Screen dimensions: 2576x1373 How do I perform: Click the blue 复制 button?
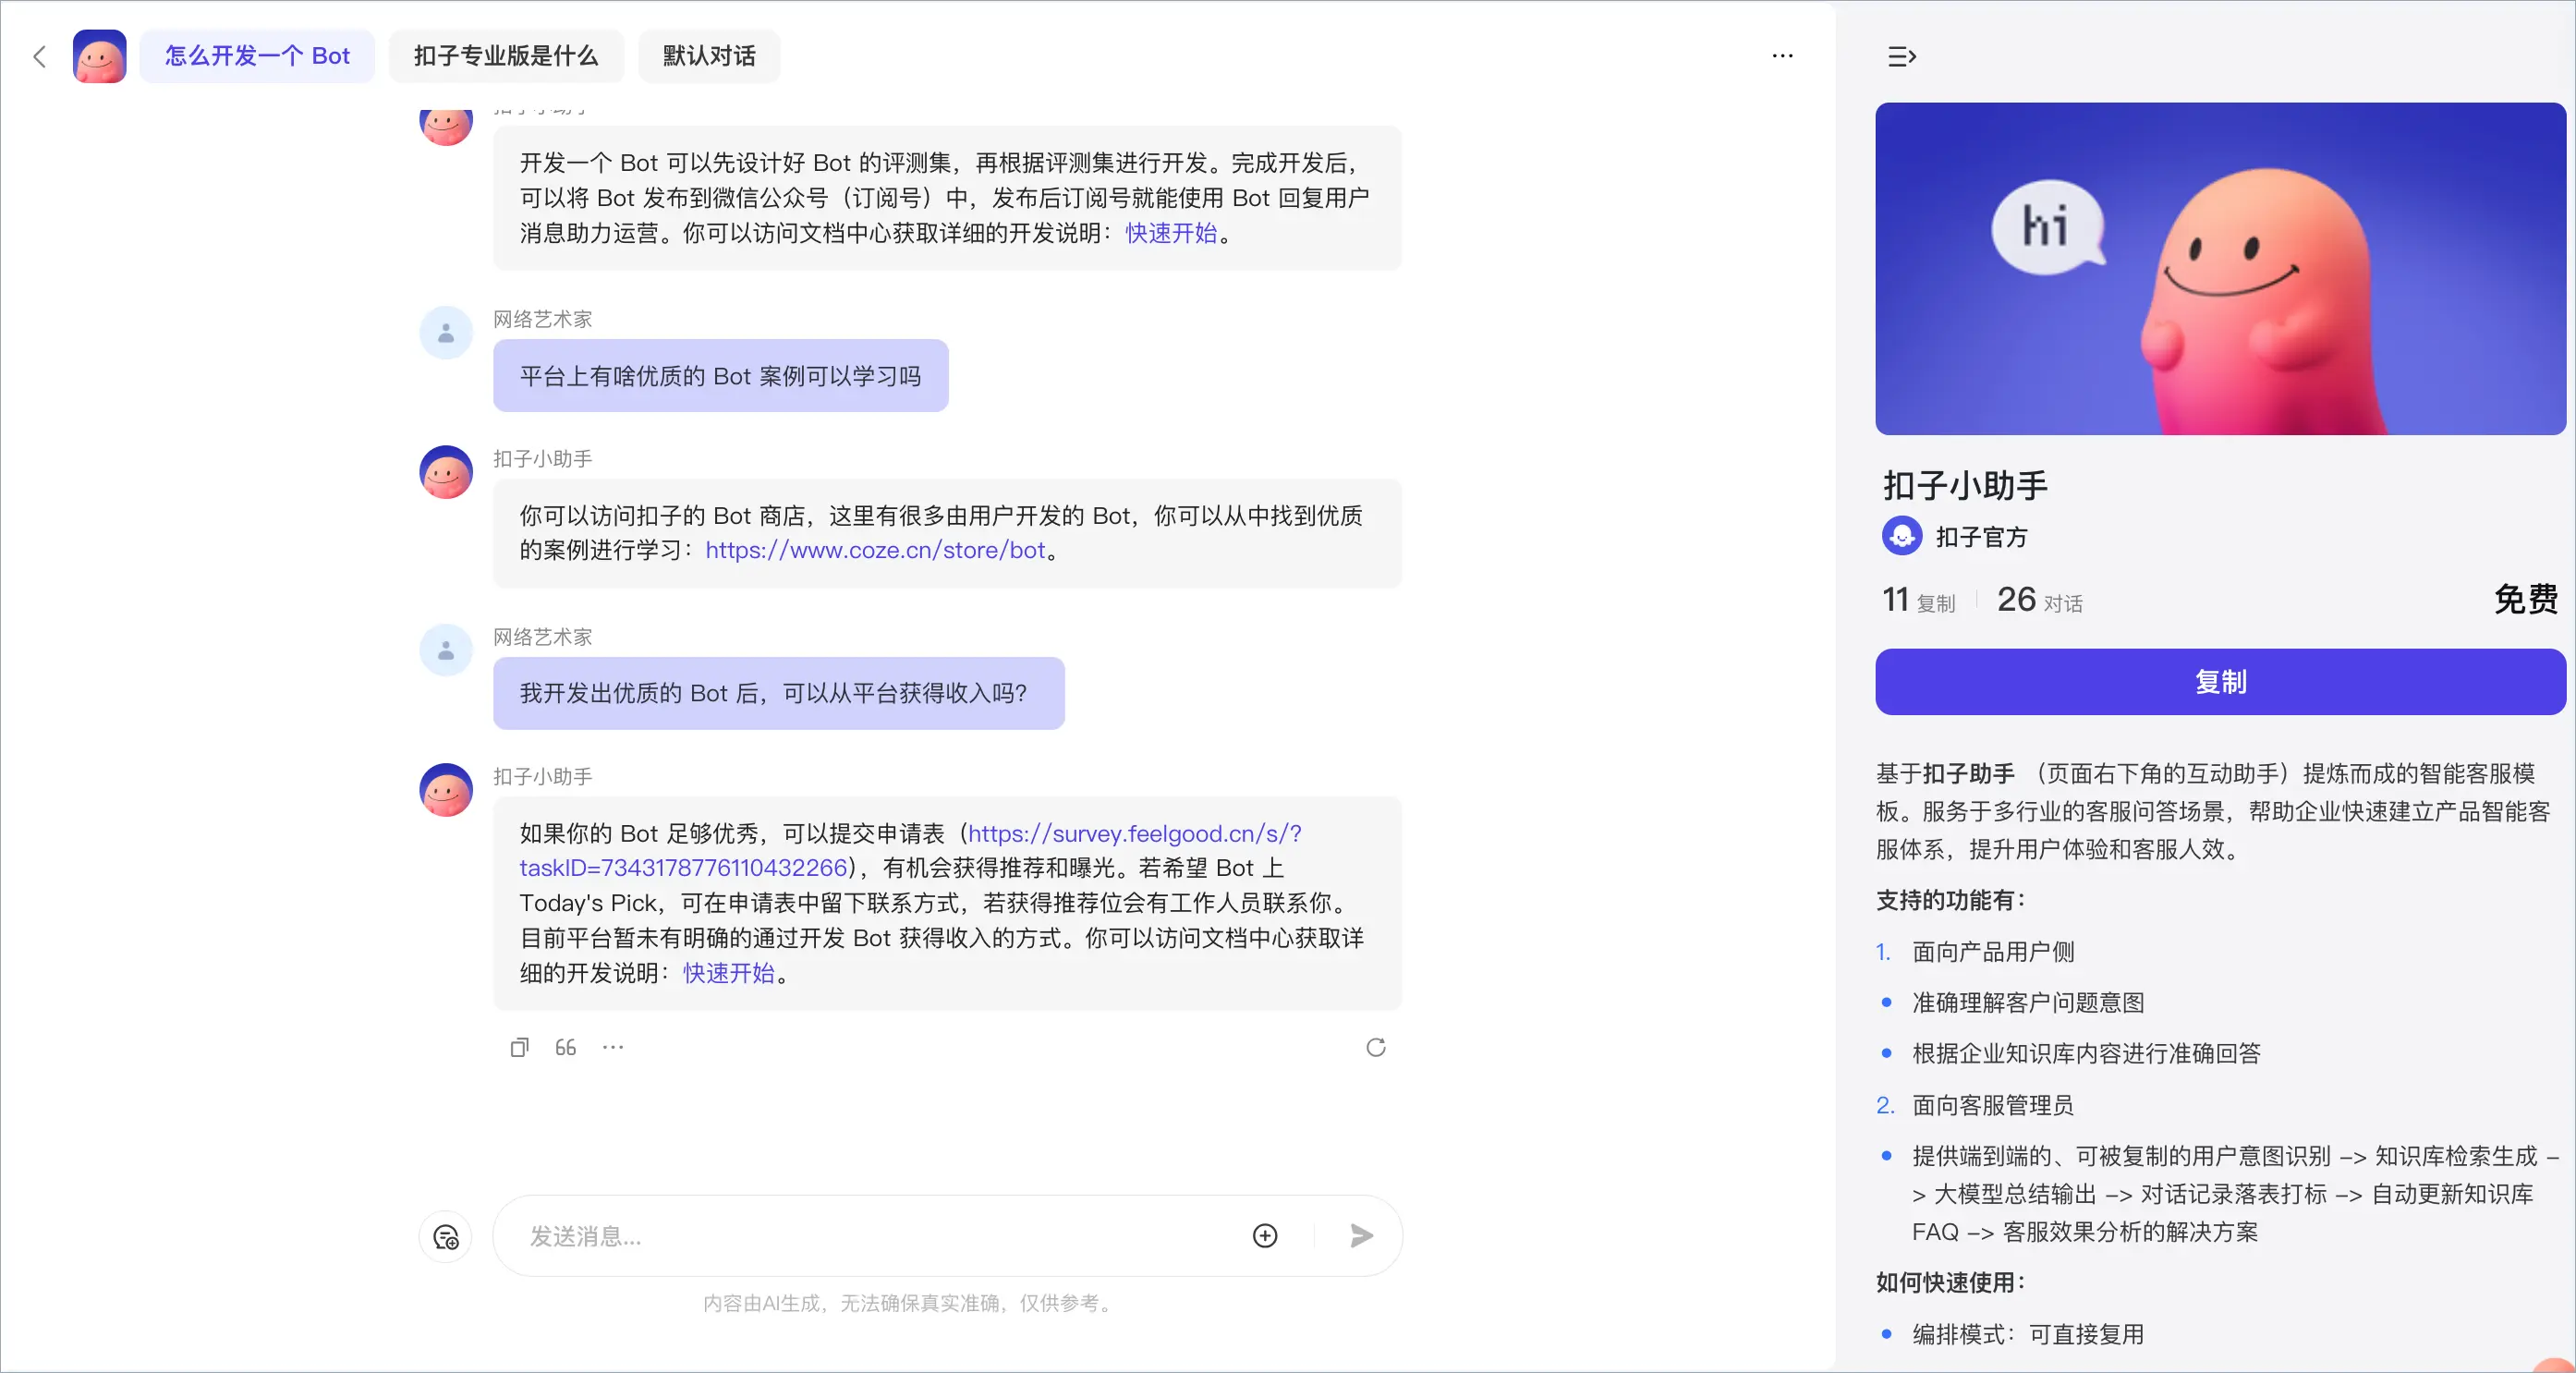(2220, 682)
